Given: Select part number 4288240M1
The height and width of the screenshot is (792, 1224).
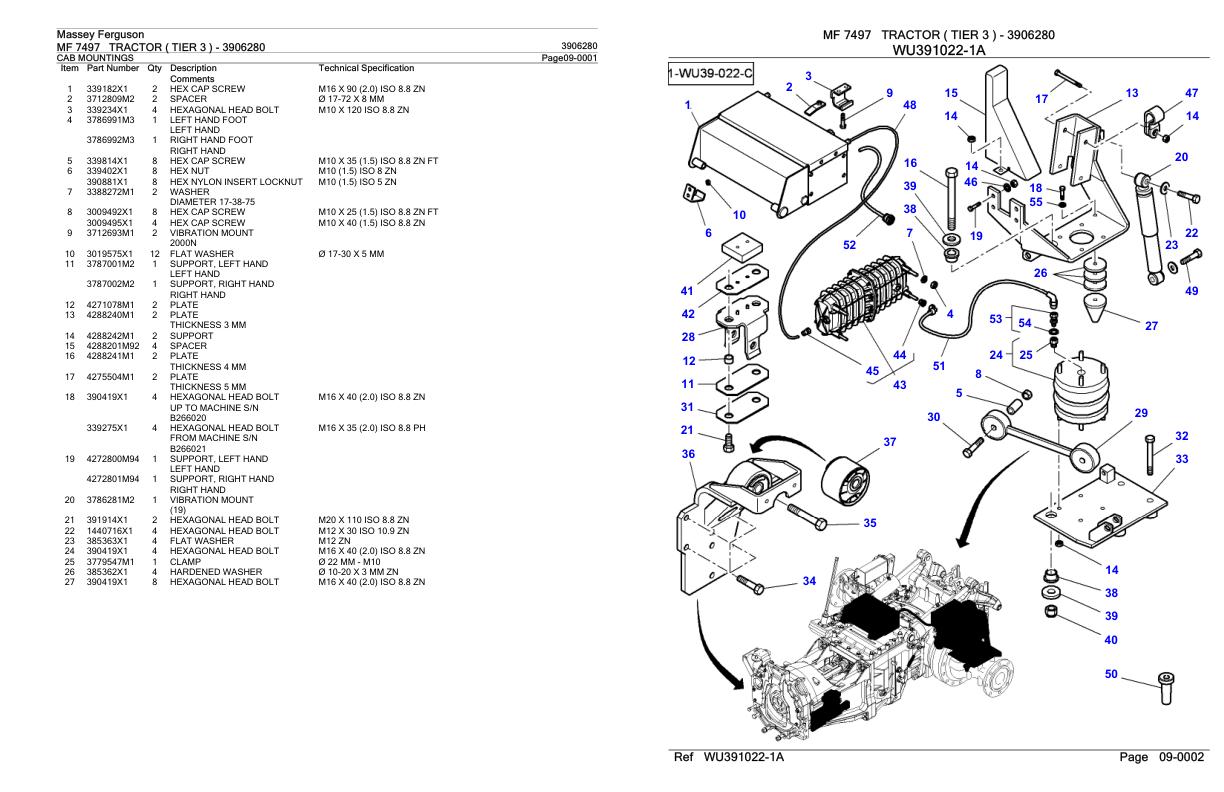Looking at the screenshot, I should tap(112, 316).
